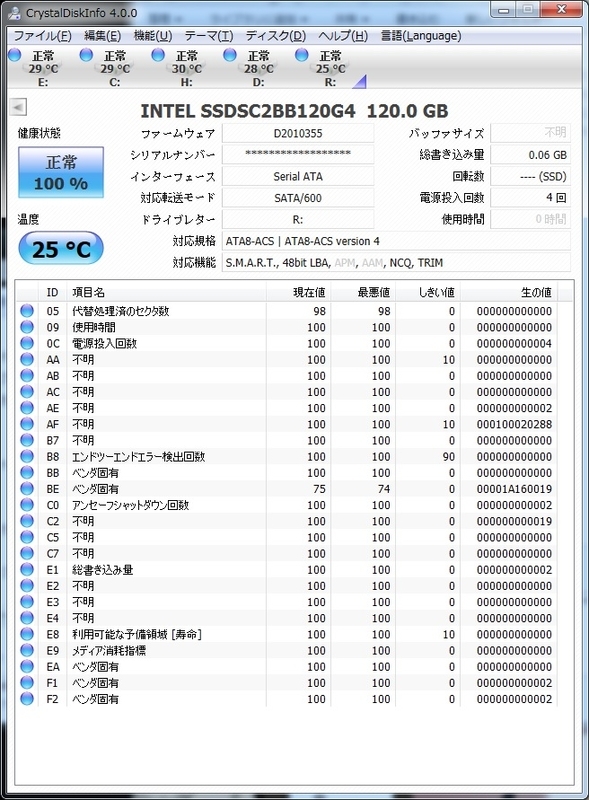The width and height of the screenshot is (589, 800).
Task: Click the status orb for ID 05
Action: tap(27, 311)
